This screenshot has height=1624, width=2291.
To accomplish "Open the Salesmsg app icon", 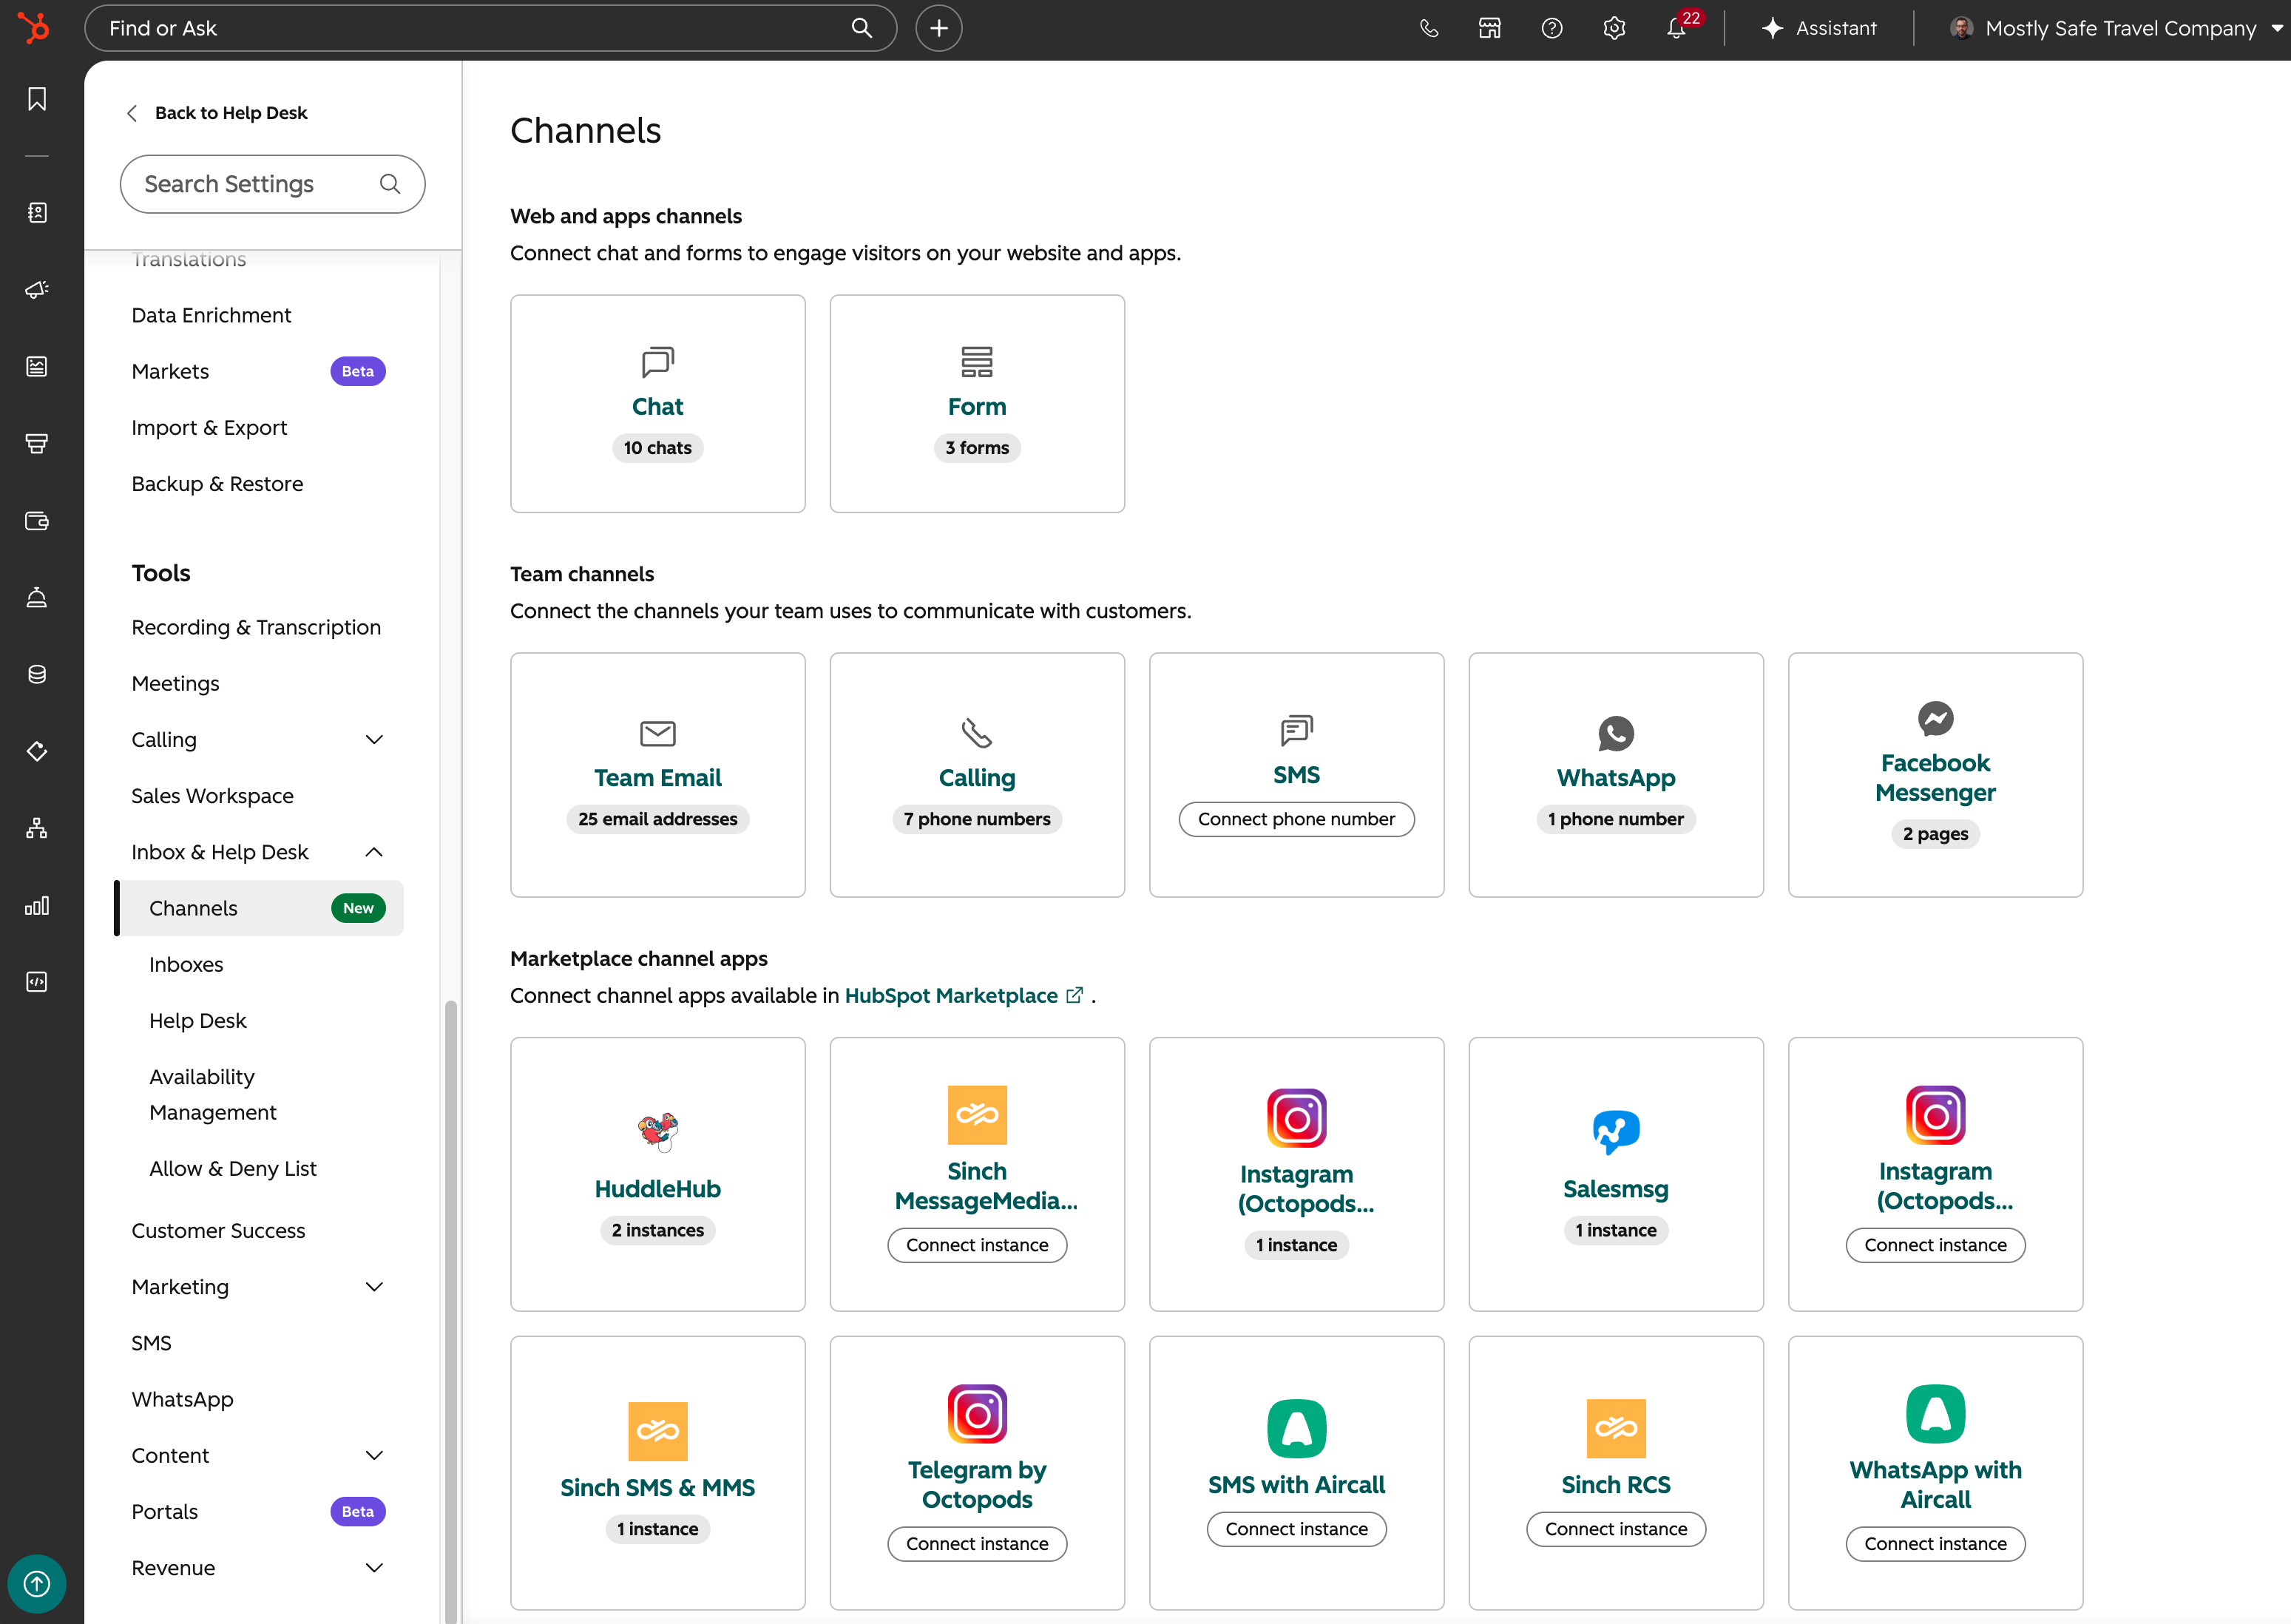I will (x=1616, y=1132).
